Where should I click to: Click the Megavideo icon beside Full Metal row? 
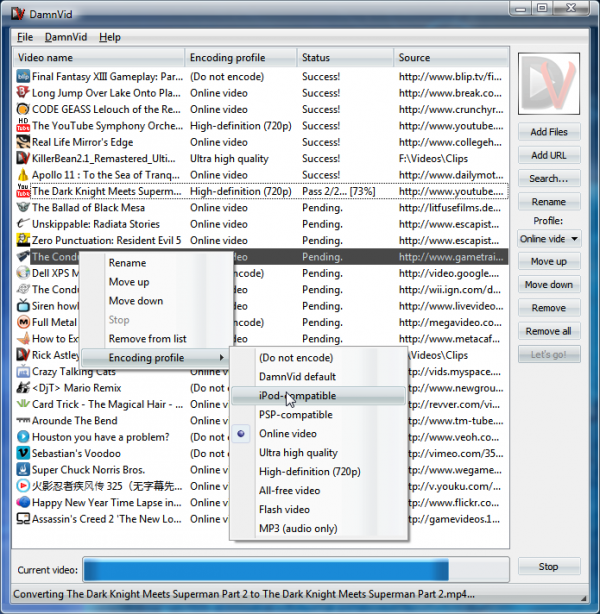pos(23,322)
